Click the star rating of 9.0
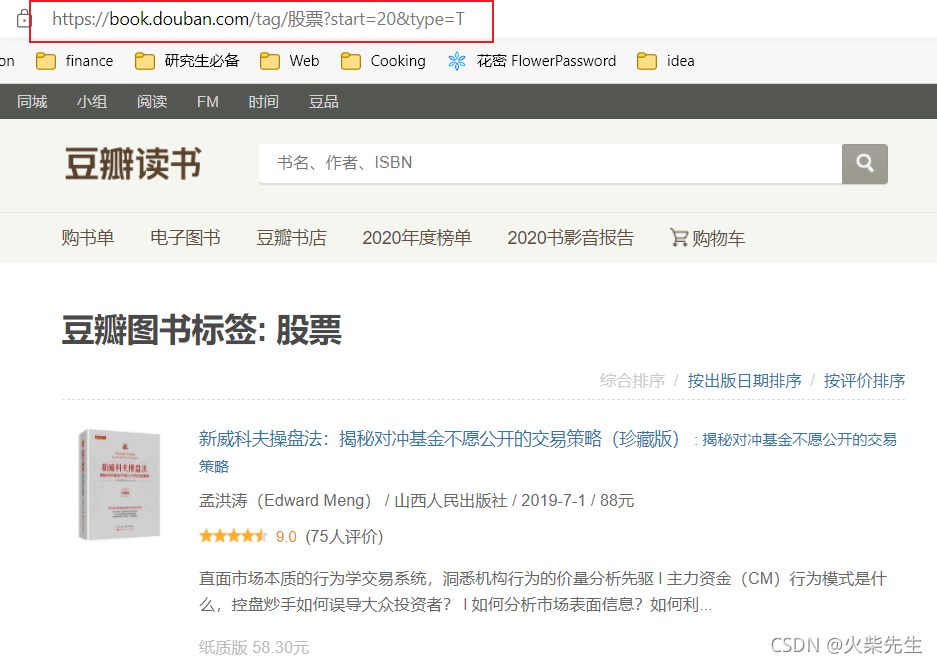 (233, 536)
